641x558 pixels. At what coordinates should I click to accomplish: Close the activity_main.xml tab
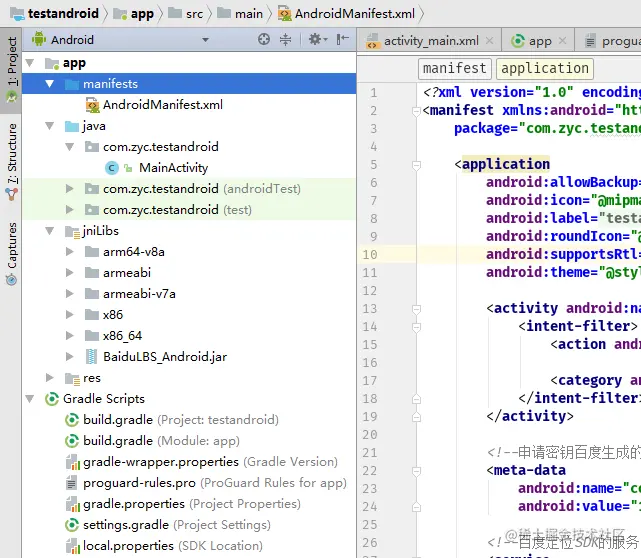(x=489, y=40)
